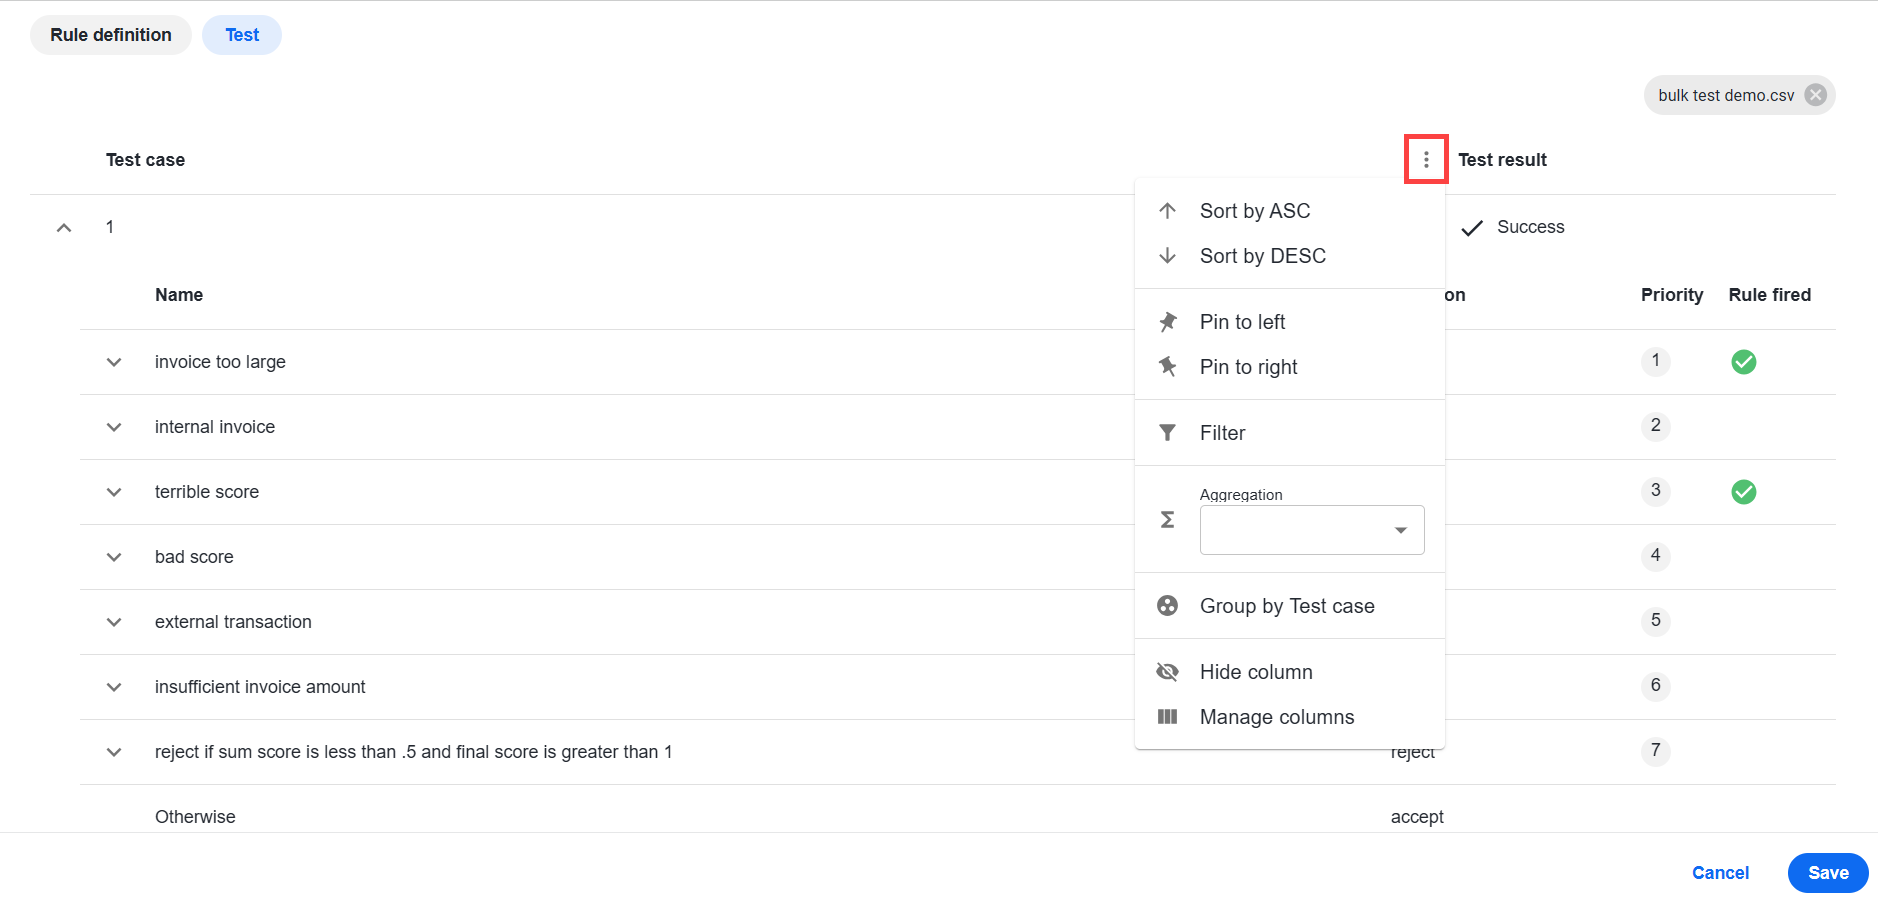1878x912 pixels.
Task: Click the Hide column eye-slash icon
Action: [1167, 672]
